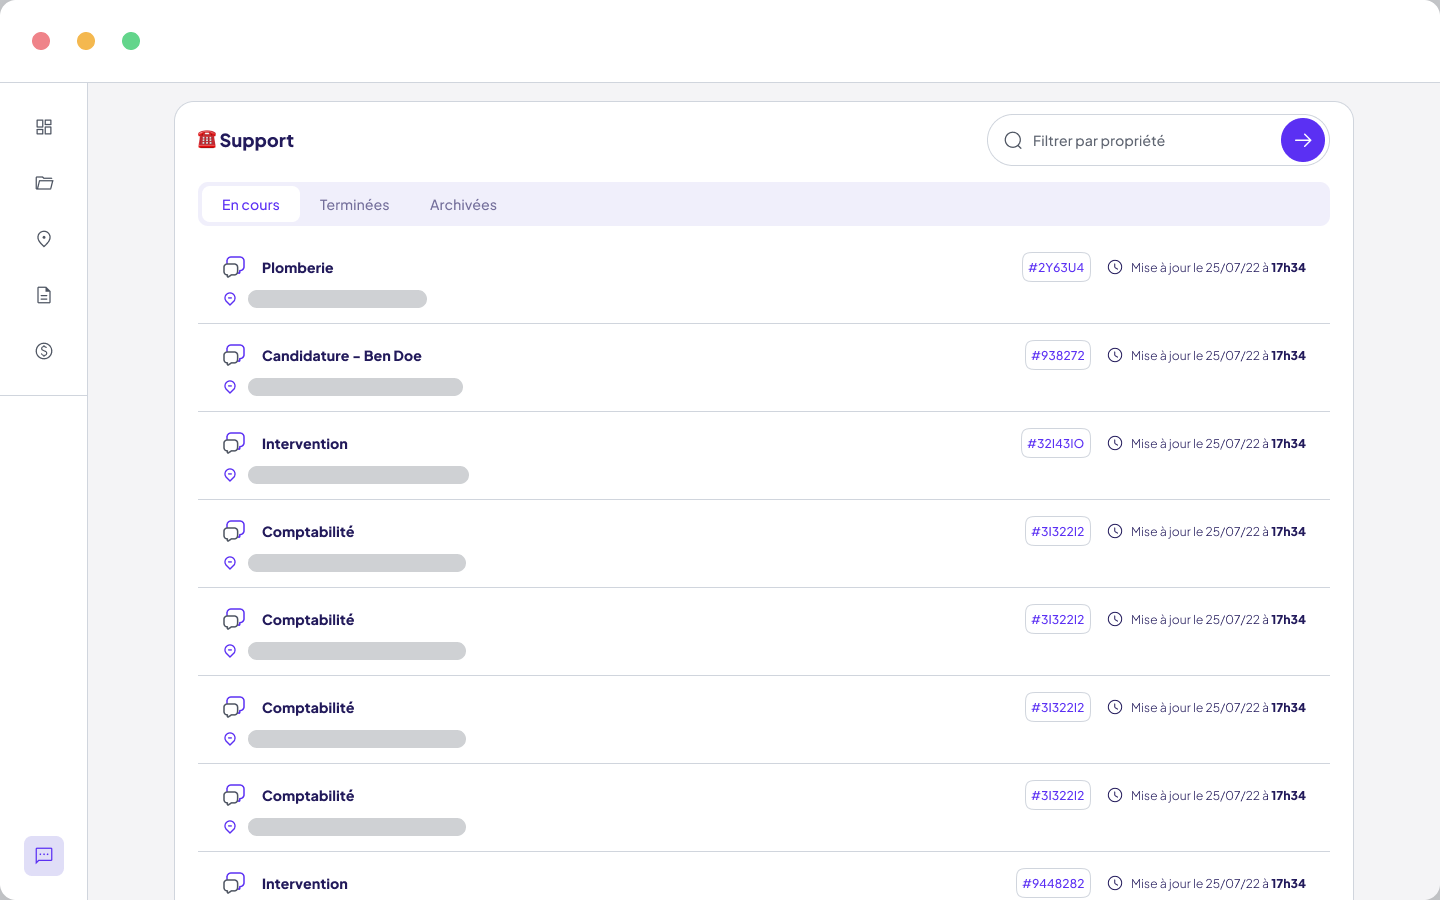Click the chat bubble icon beside Plomberie
This screenshot has height=900, width=1440.
[x=234, y=267]
